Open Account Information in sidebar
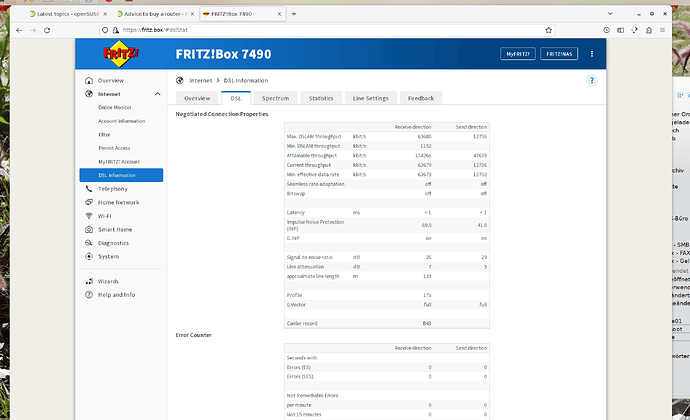The width and height of the screenshot is (690, 420). (x=121, y=121)
